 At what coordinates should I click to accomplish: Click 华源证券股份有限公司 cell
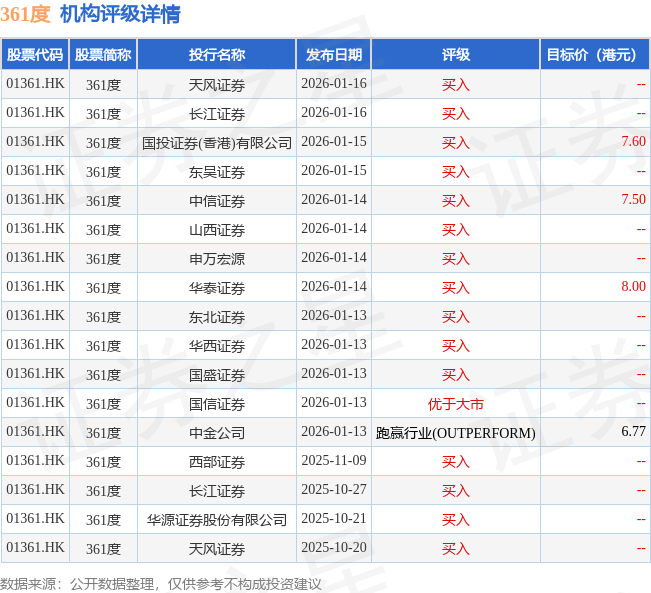217,520
